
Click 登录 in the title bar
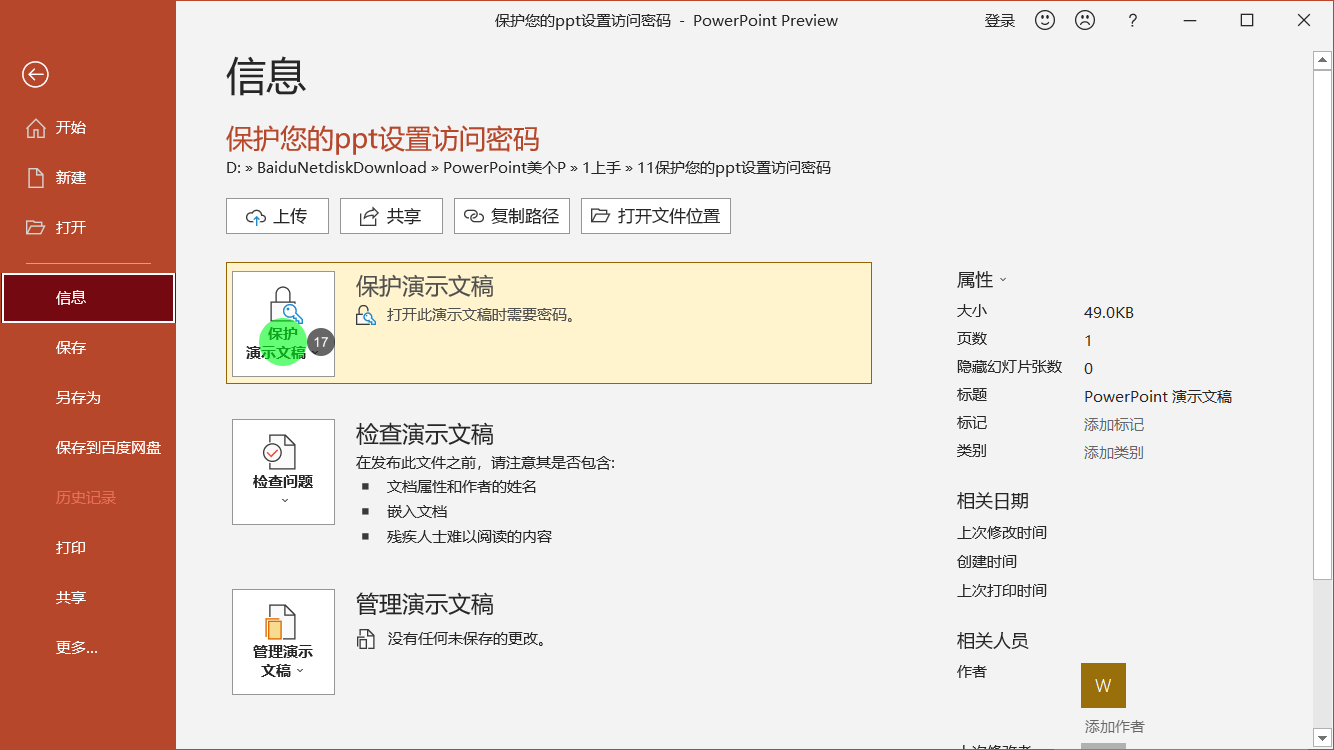(1000, 20)
